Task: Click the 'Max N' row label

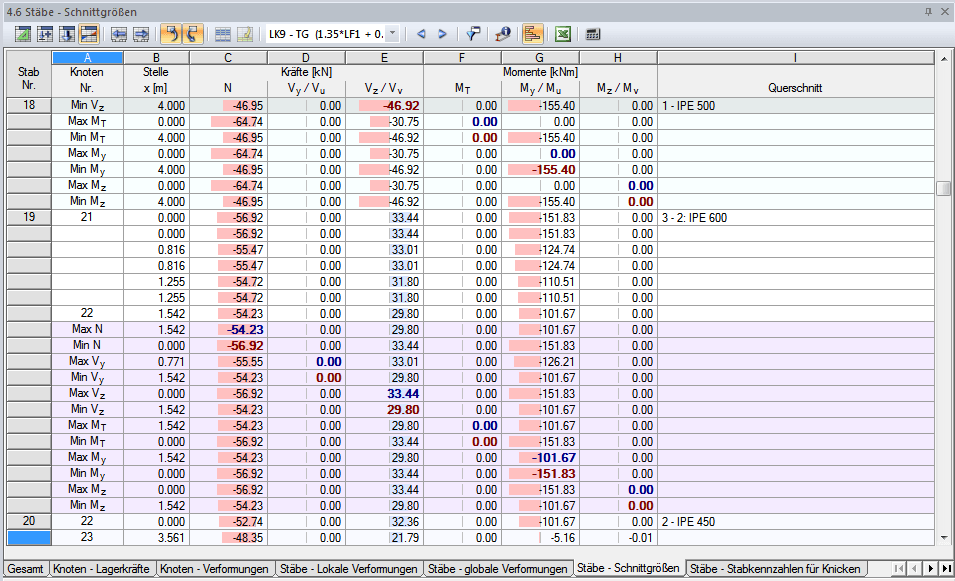Action: tap(87, 329)
